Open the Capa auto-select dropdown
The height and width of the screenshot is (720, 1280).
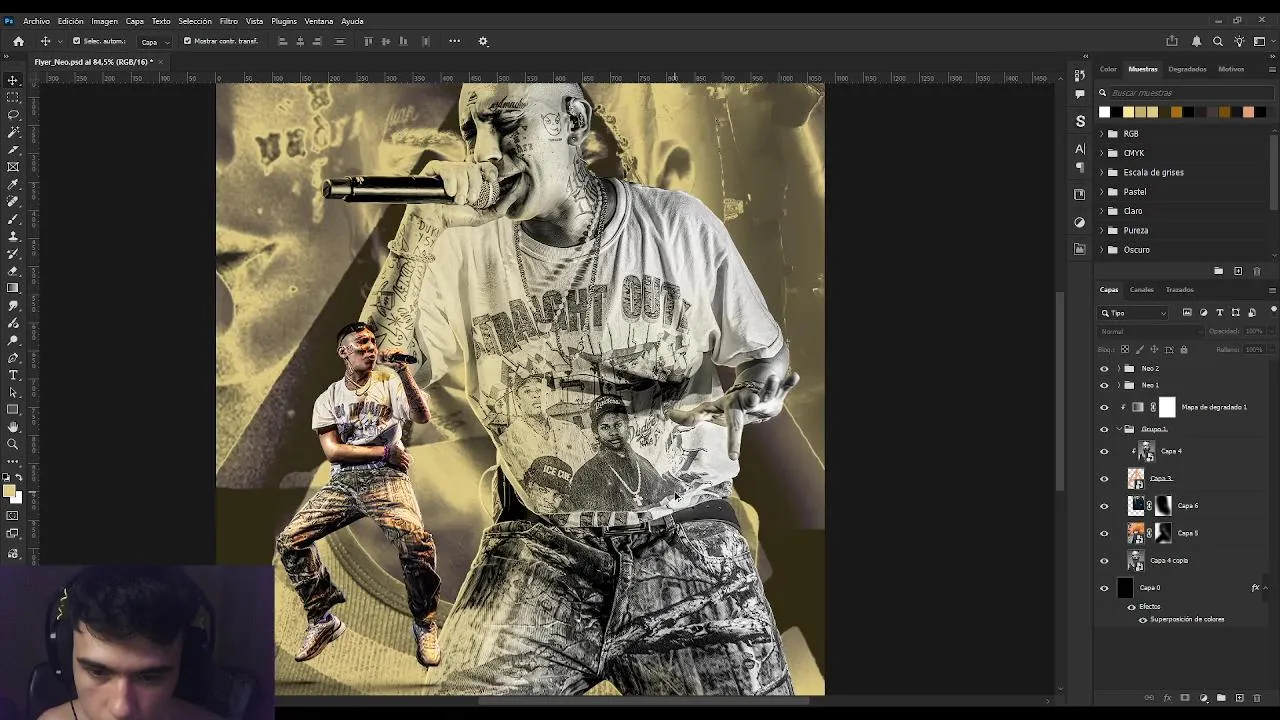click(x=154, y=41)
